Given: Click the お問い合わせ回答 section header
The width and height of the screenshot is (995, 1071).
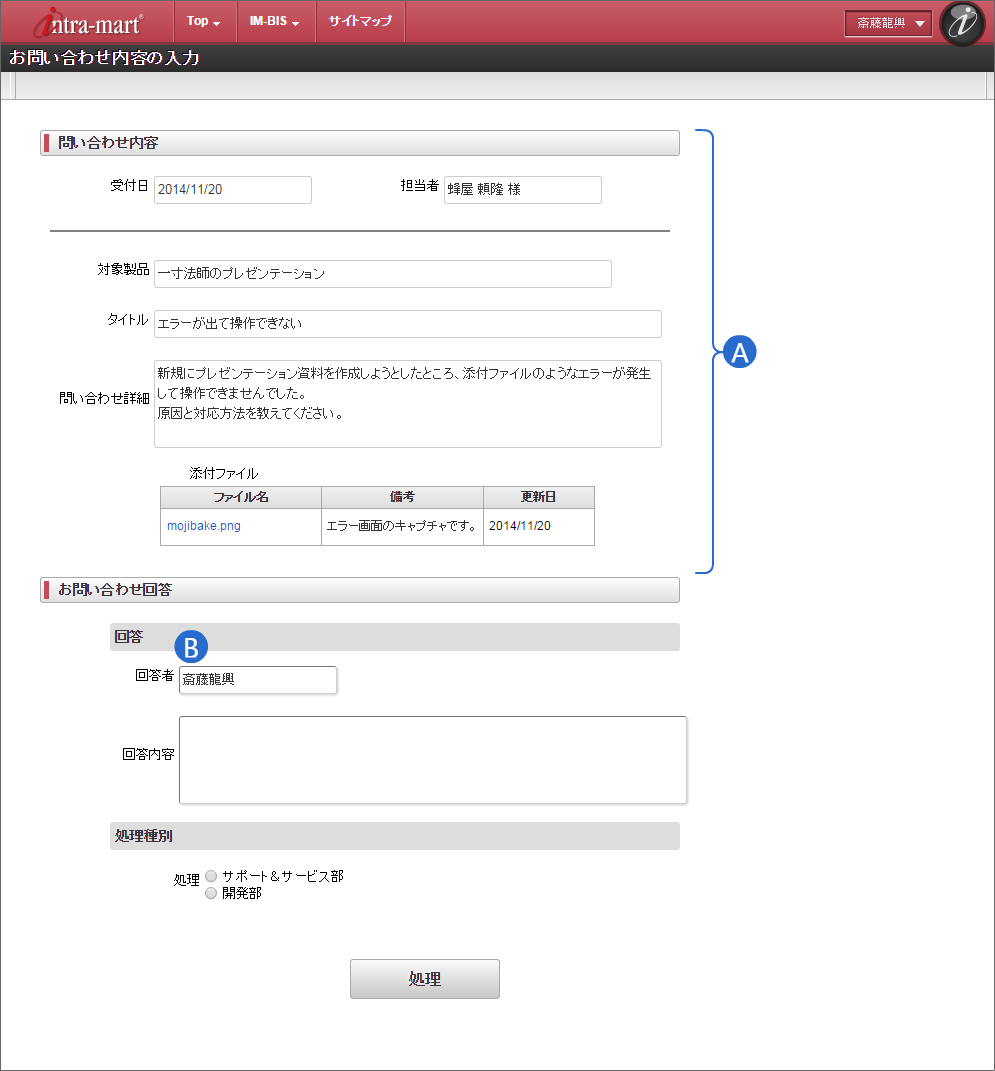Looking at the screenshot, I should (360, 590).
